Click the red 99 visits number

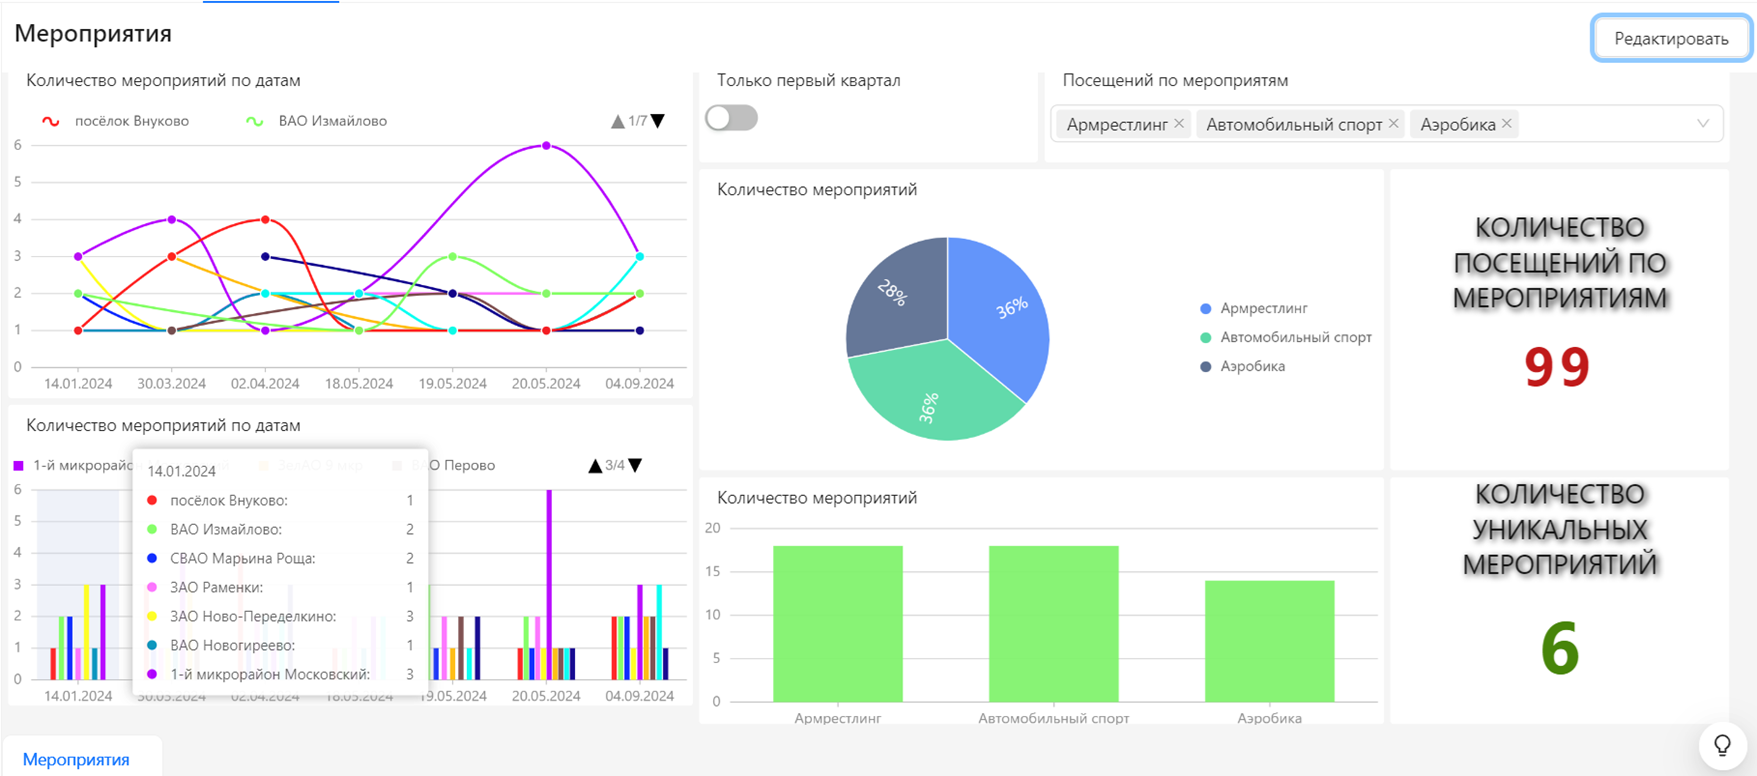click(1557, 367)
